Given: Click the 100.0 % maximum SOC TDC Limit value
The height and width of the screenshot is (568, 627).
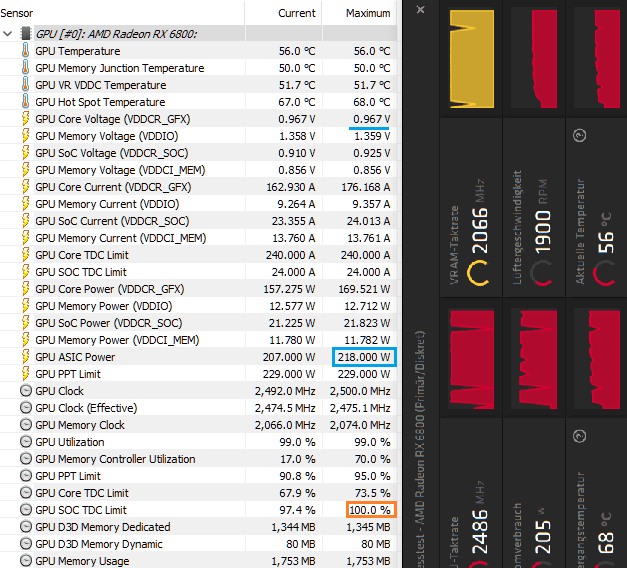Looking at the screenshot, I should [371, 510].
